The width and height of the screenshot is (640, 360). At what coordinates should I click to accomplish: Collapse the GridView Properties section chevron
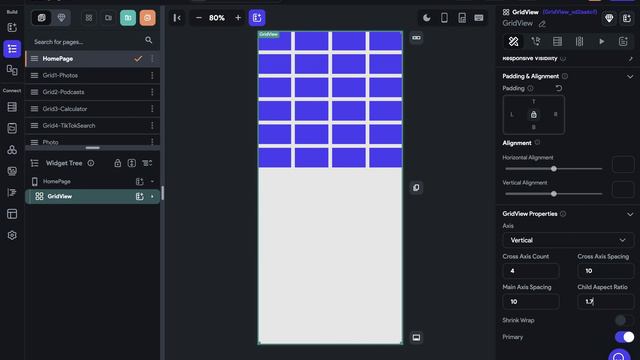(x=630, y=214)
